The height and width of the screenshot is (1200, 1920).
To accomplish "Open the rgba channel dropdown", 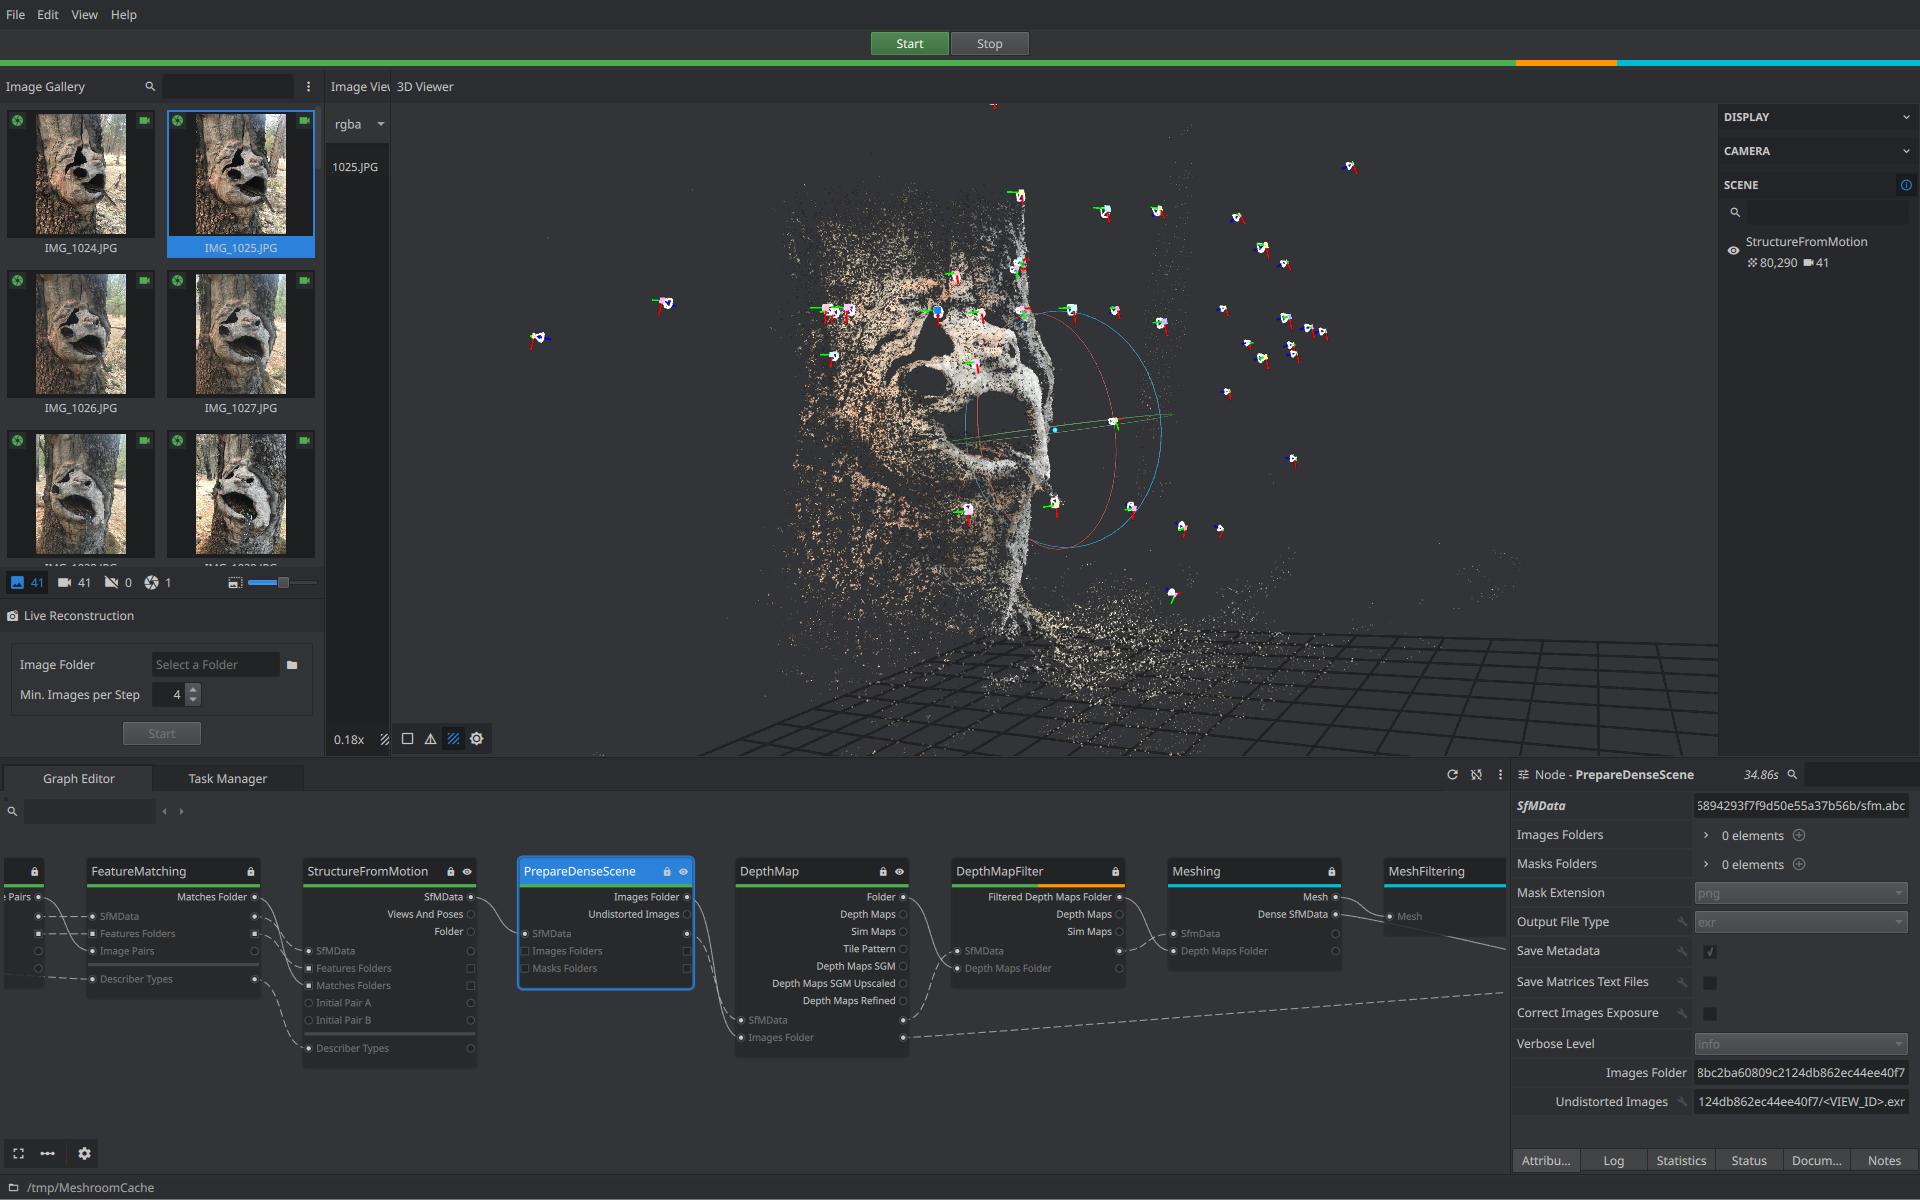I will (x=359, y=124).
